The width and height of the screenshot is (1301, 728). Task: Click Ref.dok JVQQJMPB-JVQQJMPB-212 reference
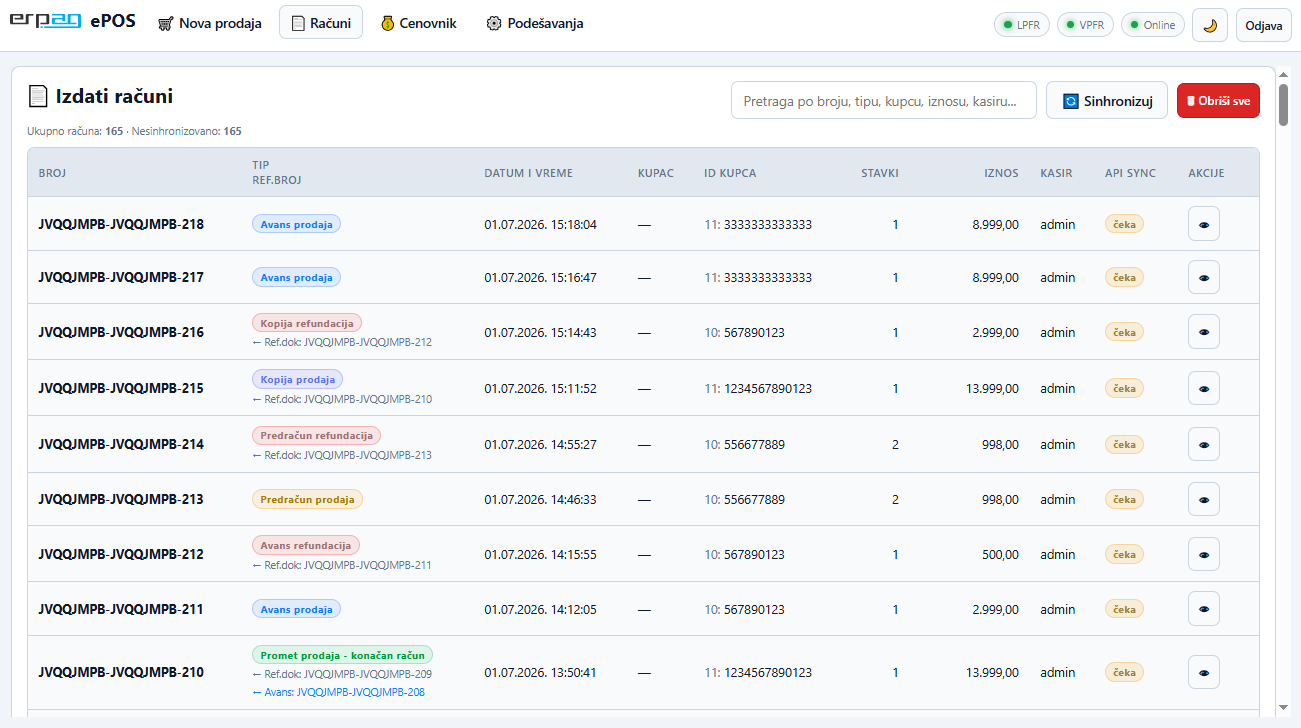click(x=342, y=342)
